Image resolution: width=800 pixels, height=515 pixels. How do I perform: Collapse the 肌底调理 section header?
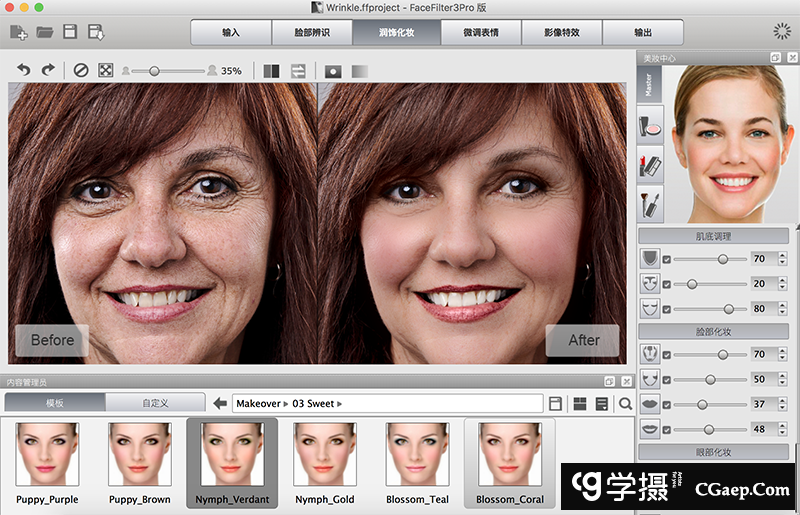713,236
